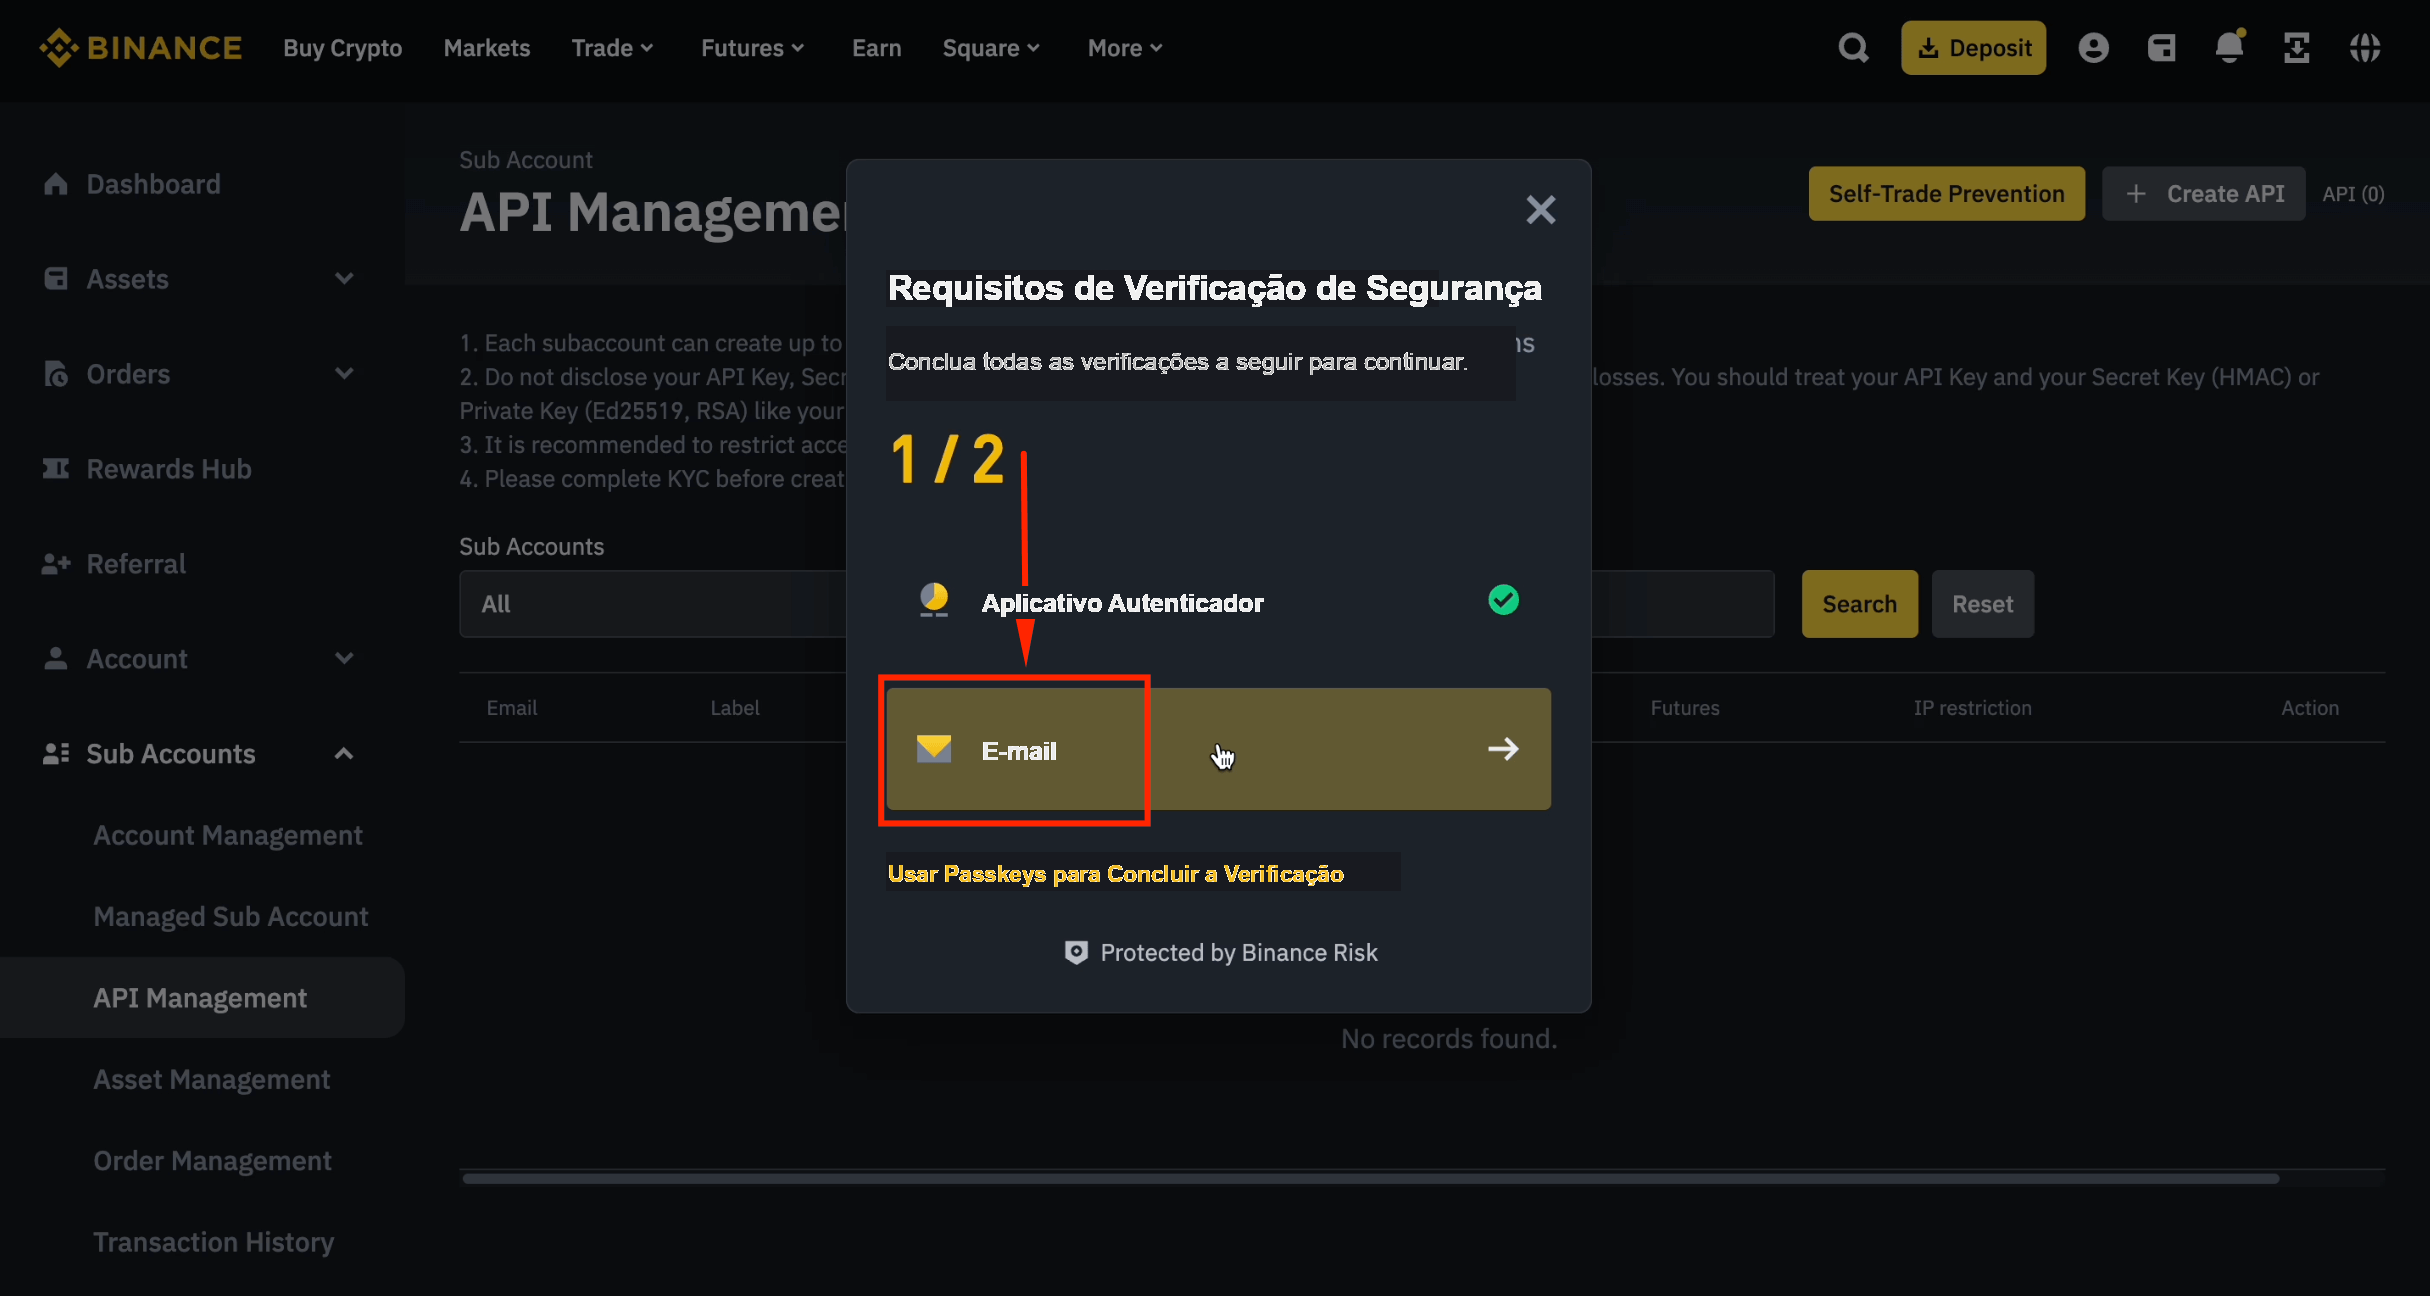The height and width of the screenshot is (1296, 2430).
Task: Click Rewards Hub in the sidebar
Action: click(x=169, y=469)
